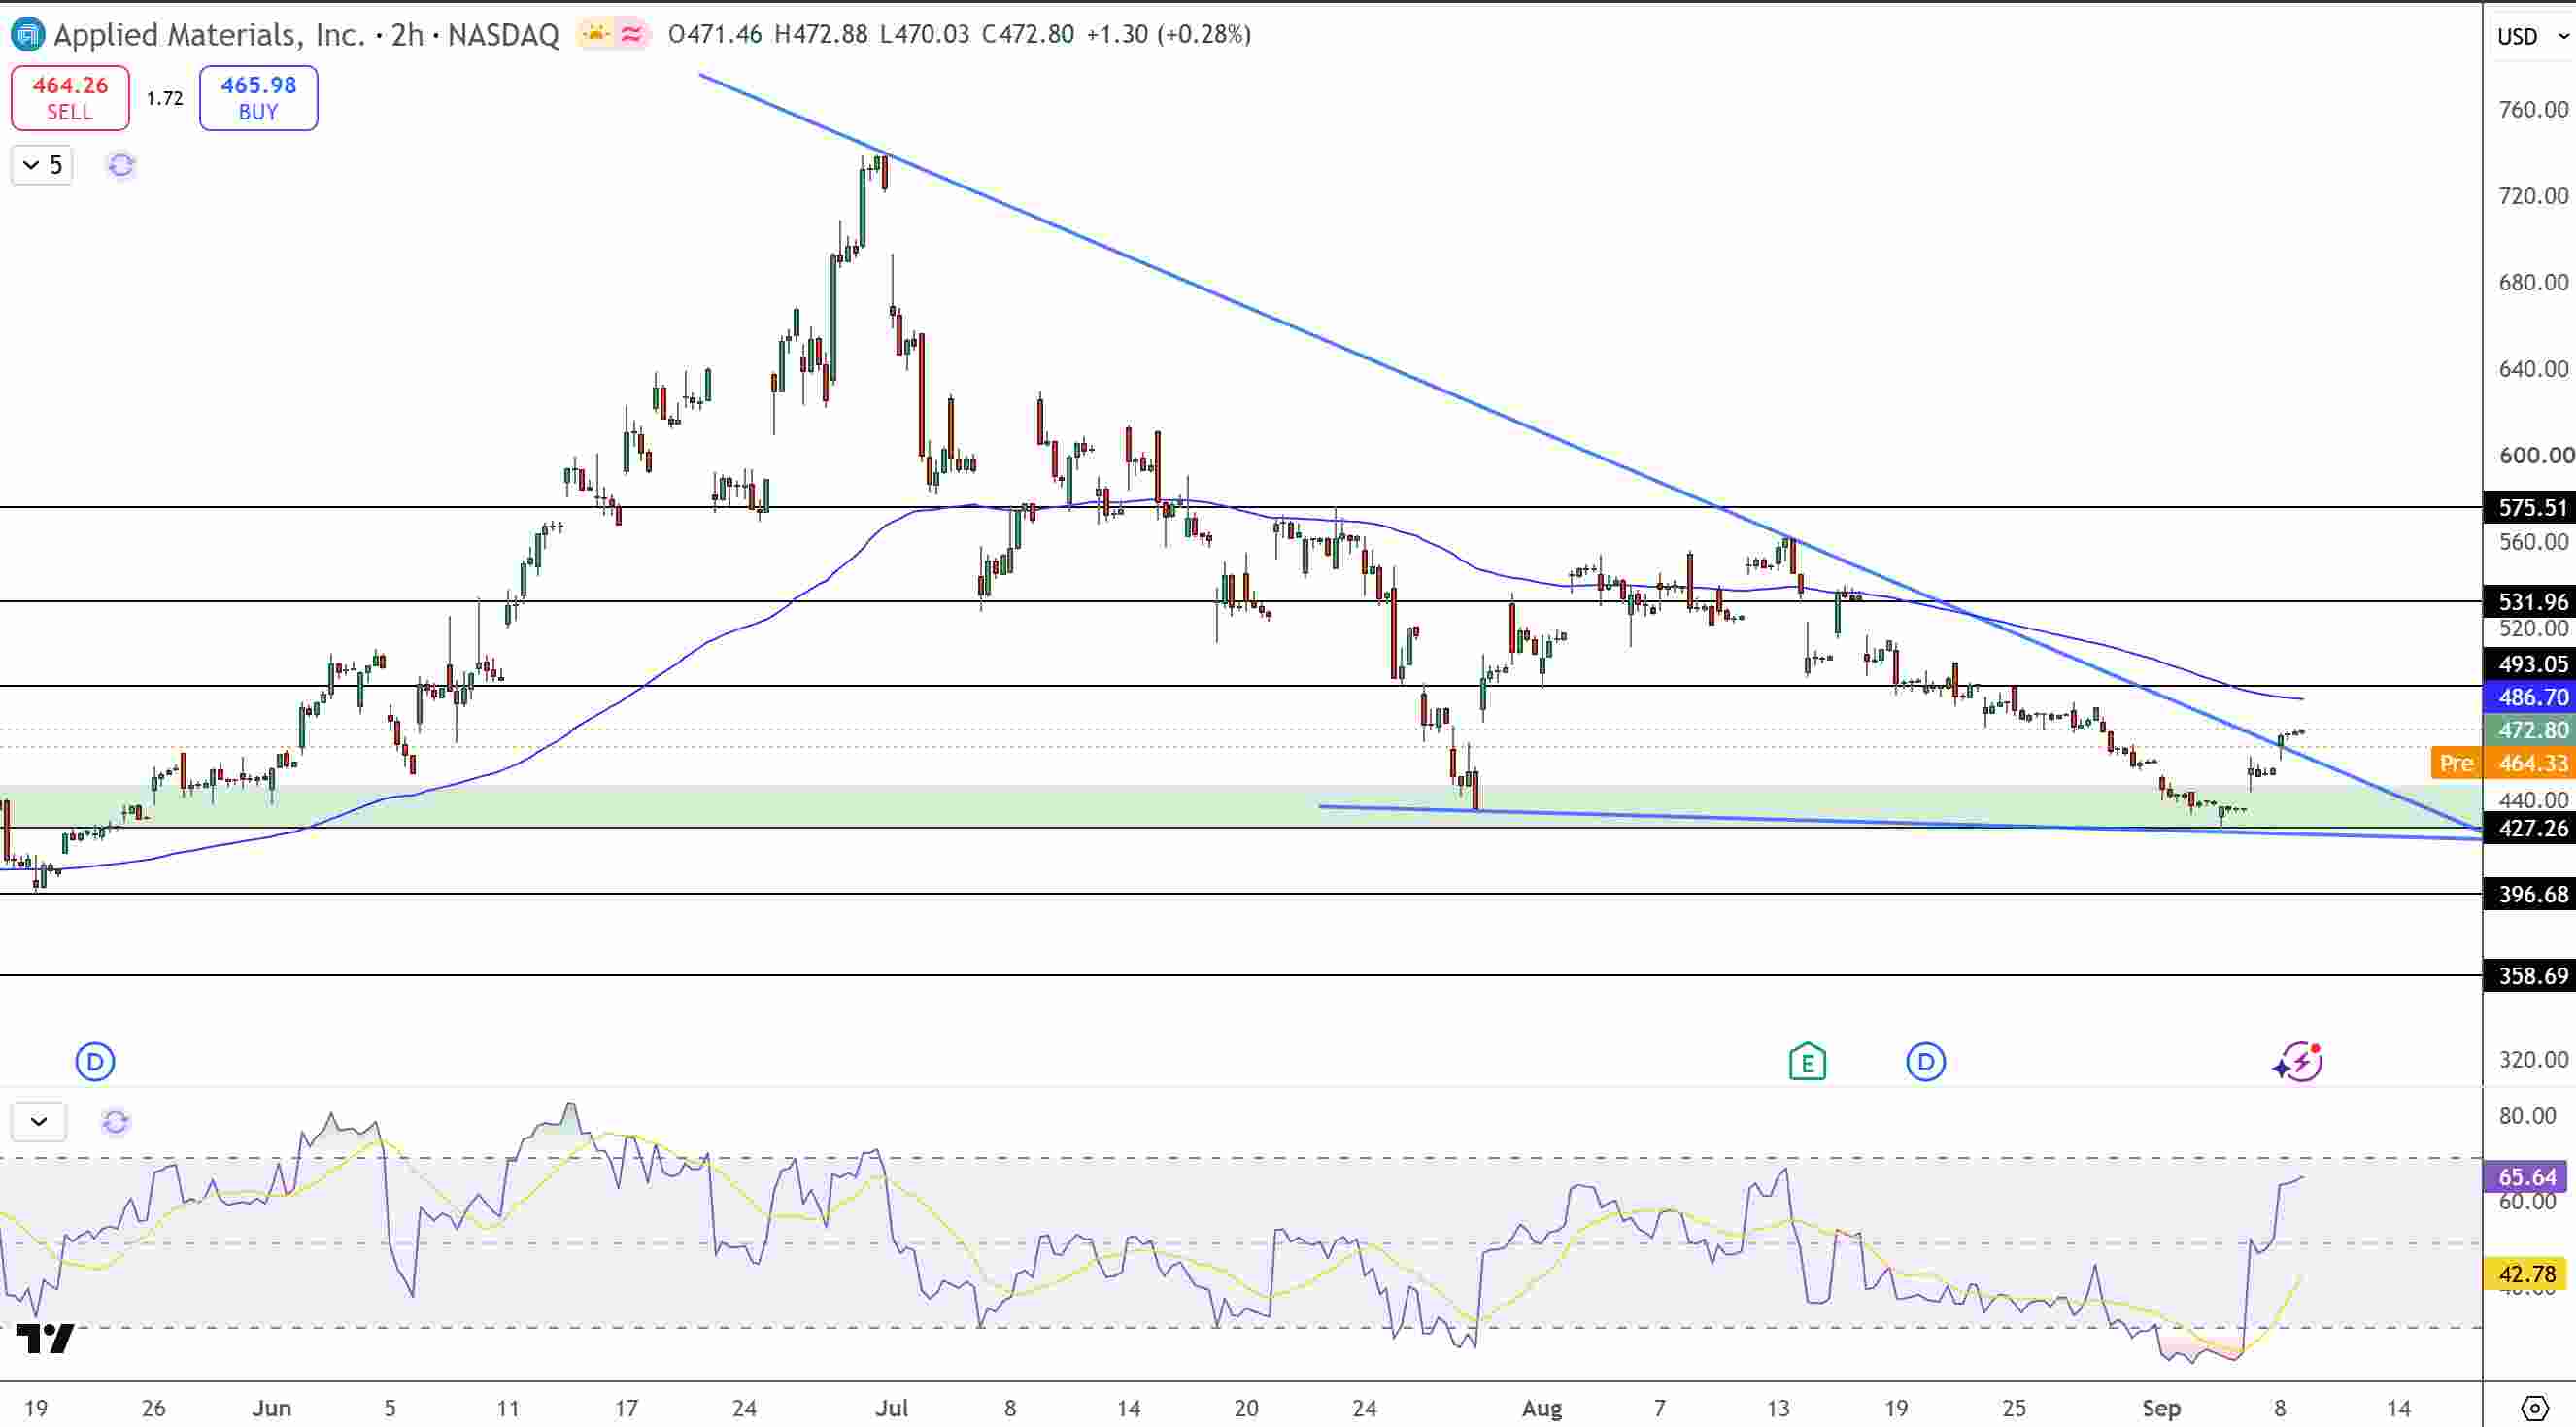Select the 531.96 price level label
Image resolution: width=2576 pixels, height=1427 pixels.
click(x=2530, y=601)
